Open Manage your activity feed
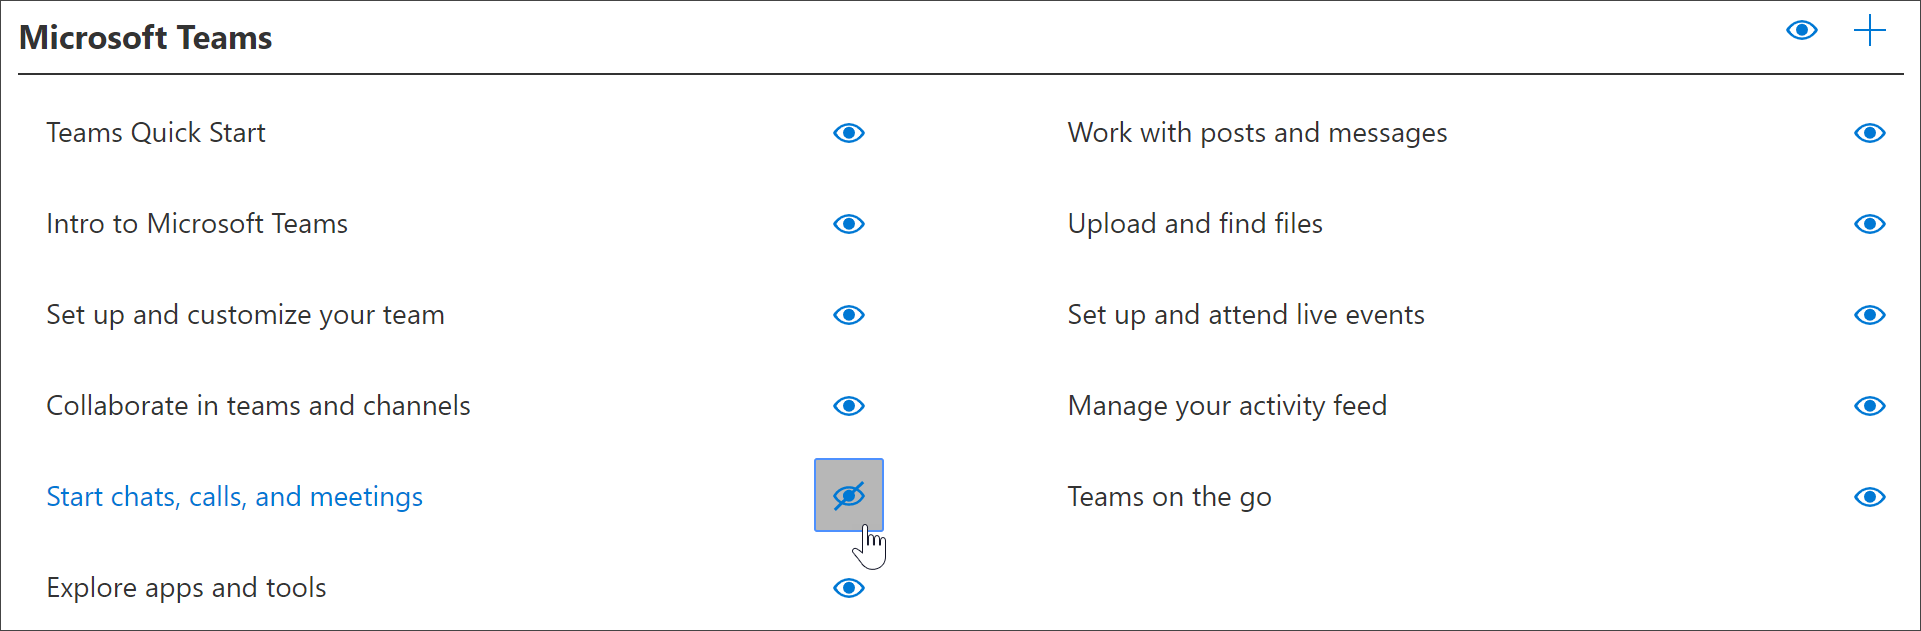Image resolution: width=1921 pixels, height=631 pixels. (x=1227, y=406)
